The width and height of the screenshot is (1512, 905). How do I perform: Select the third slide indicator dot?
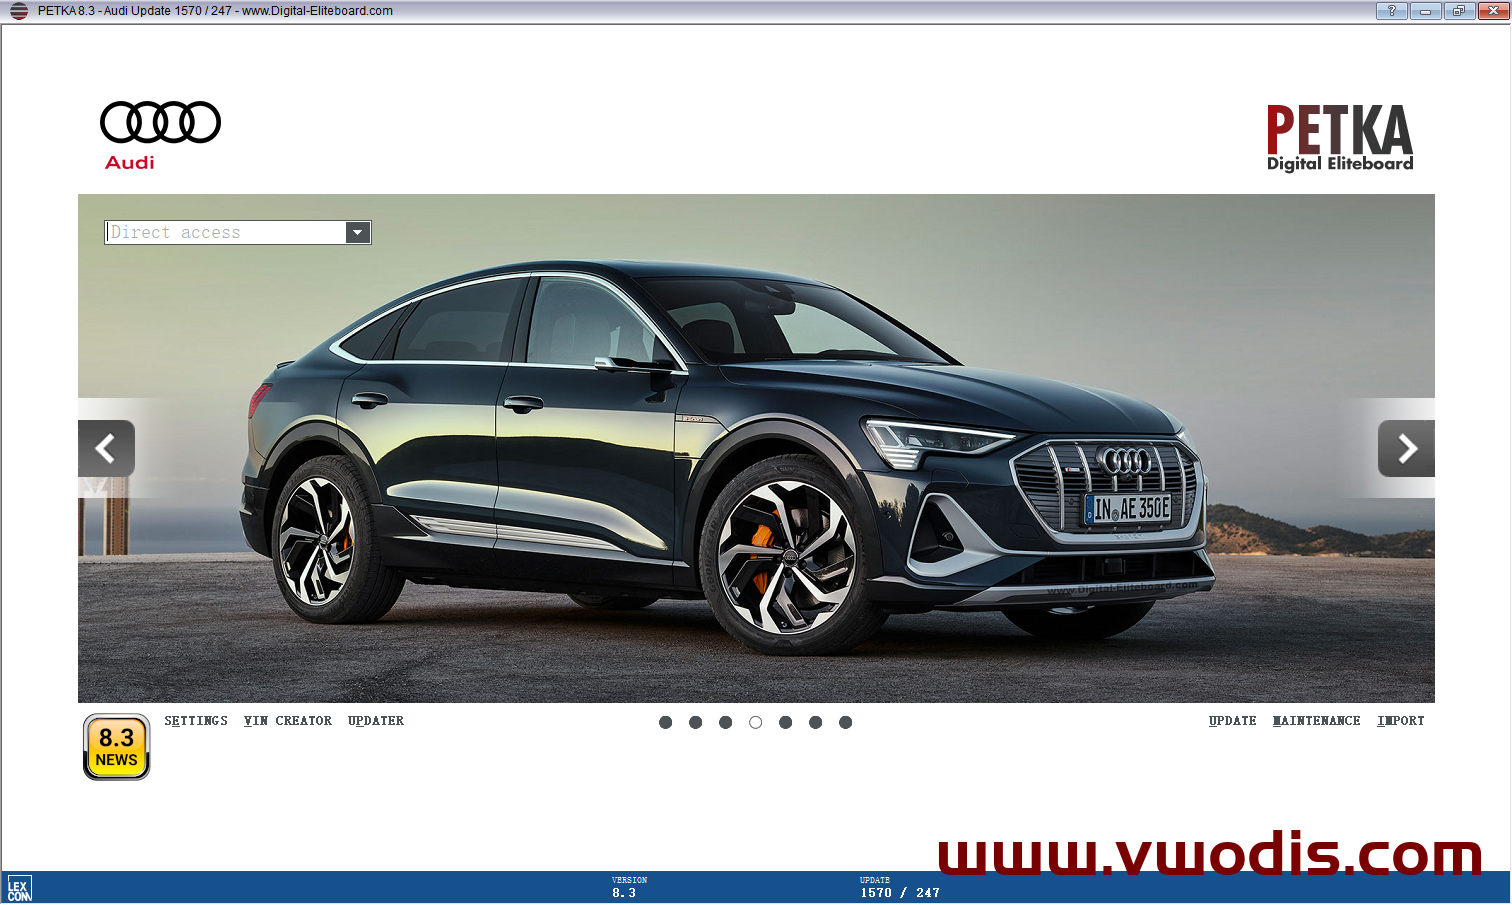tap(726, 723)
